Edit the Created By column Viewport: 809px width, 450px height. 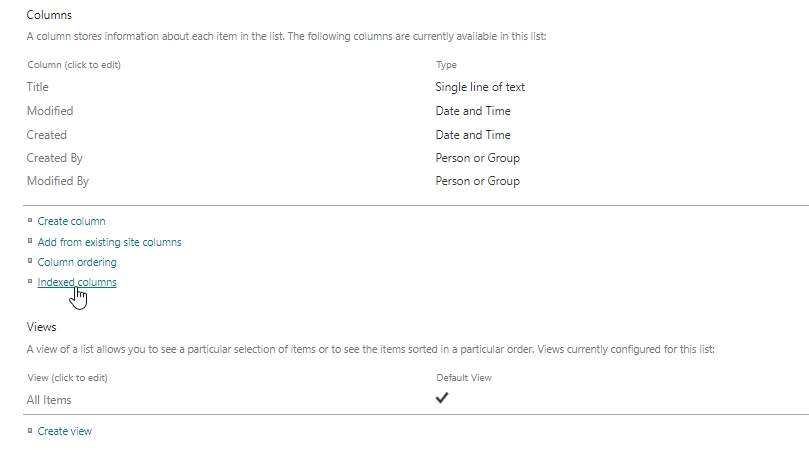tap(55, 158)
